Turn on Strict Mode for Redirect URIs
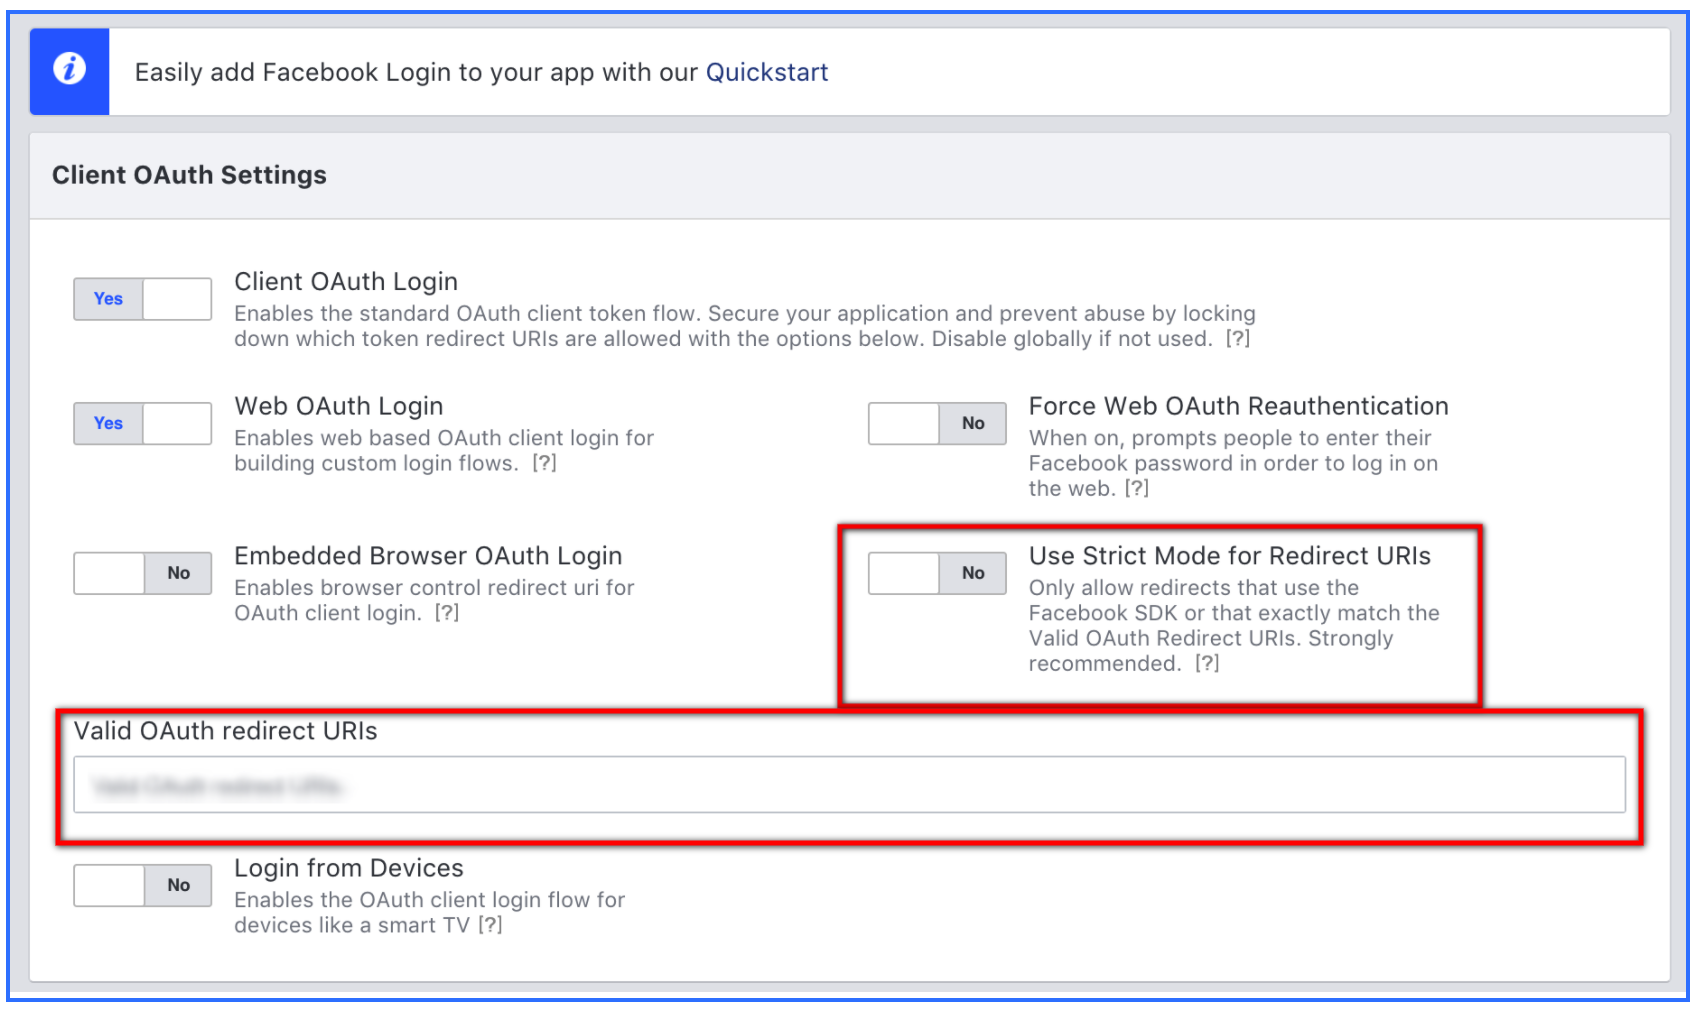 click(x=936, y=574)
